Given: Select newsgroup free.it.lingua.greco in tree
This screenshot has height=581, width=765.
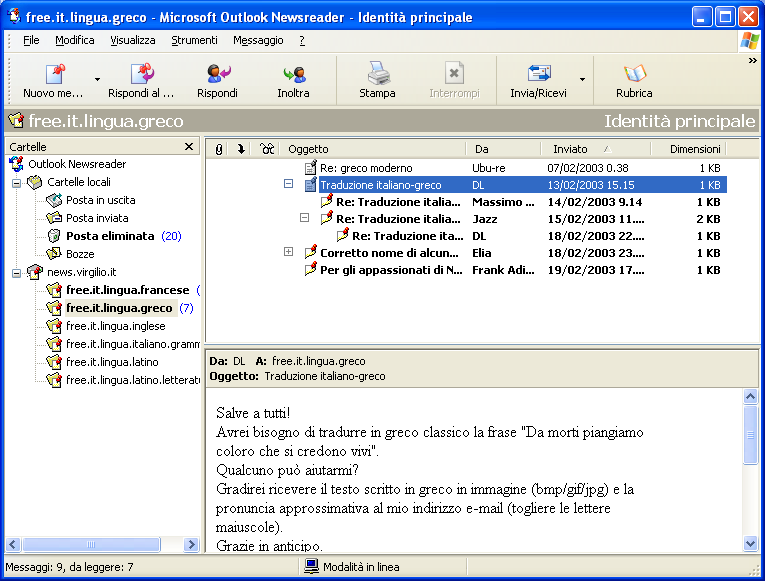Looking at the screenshot, I should click(x=119, y=308).
